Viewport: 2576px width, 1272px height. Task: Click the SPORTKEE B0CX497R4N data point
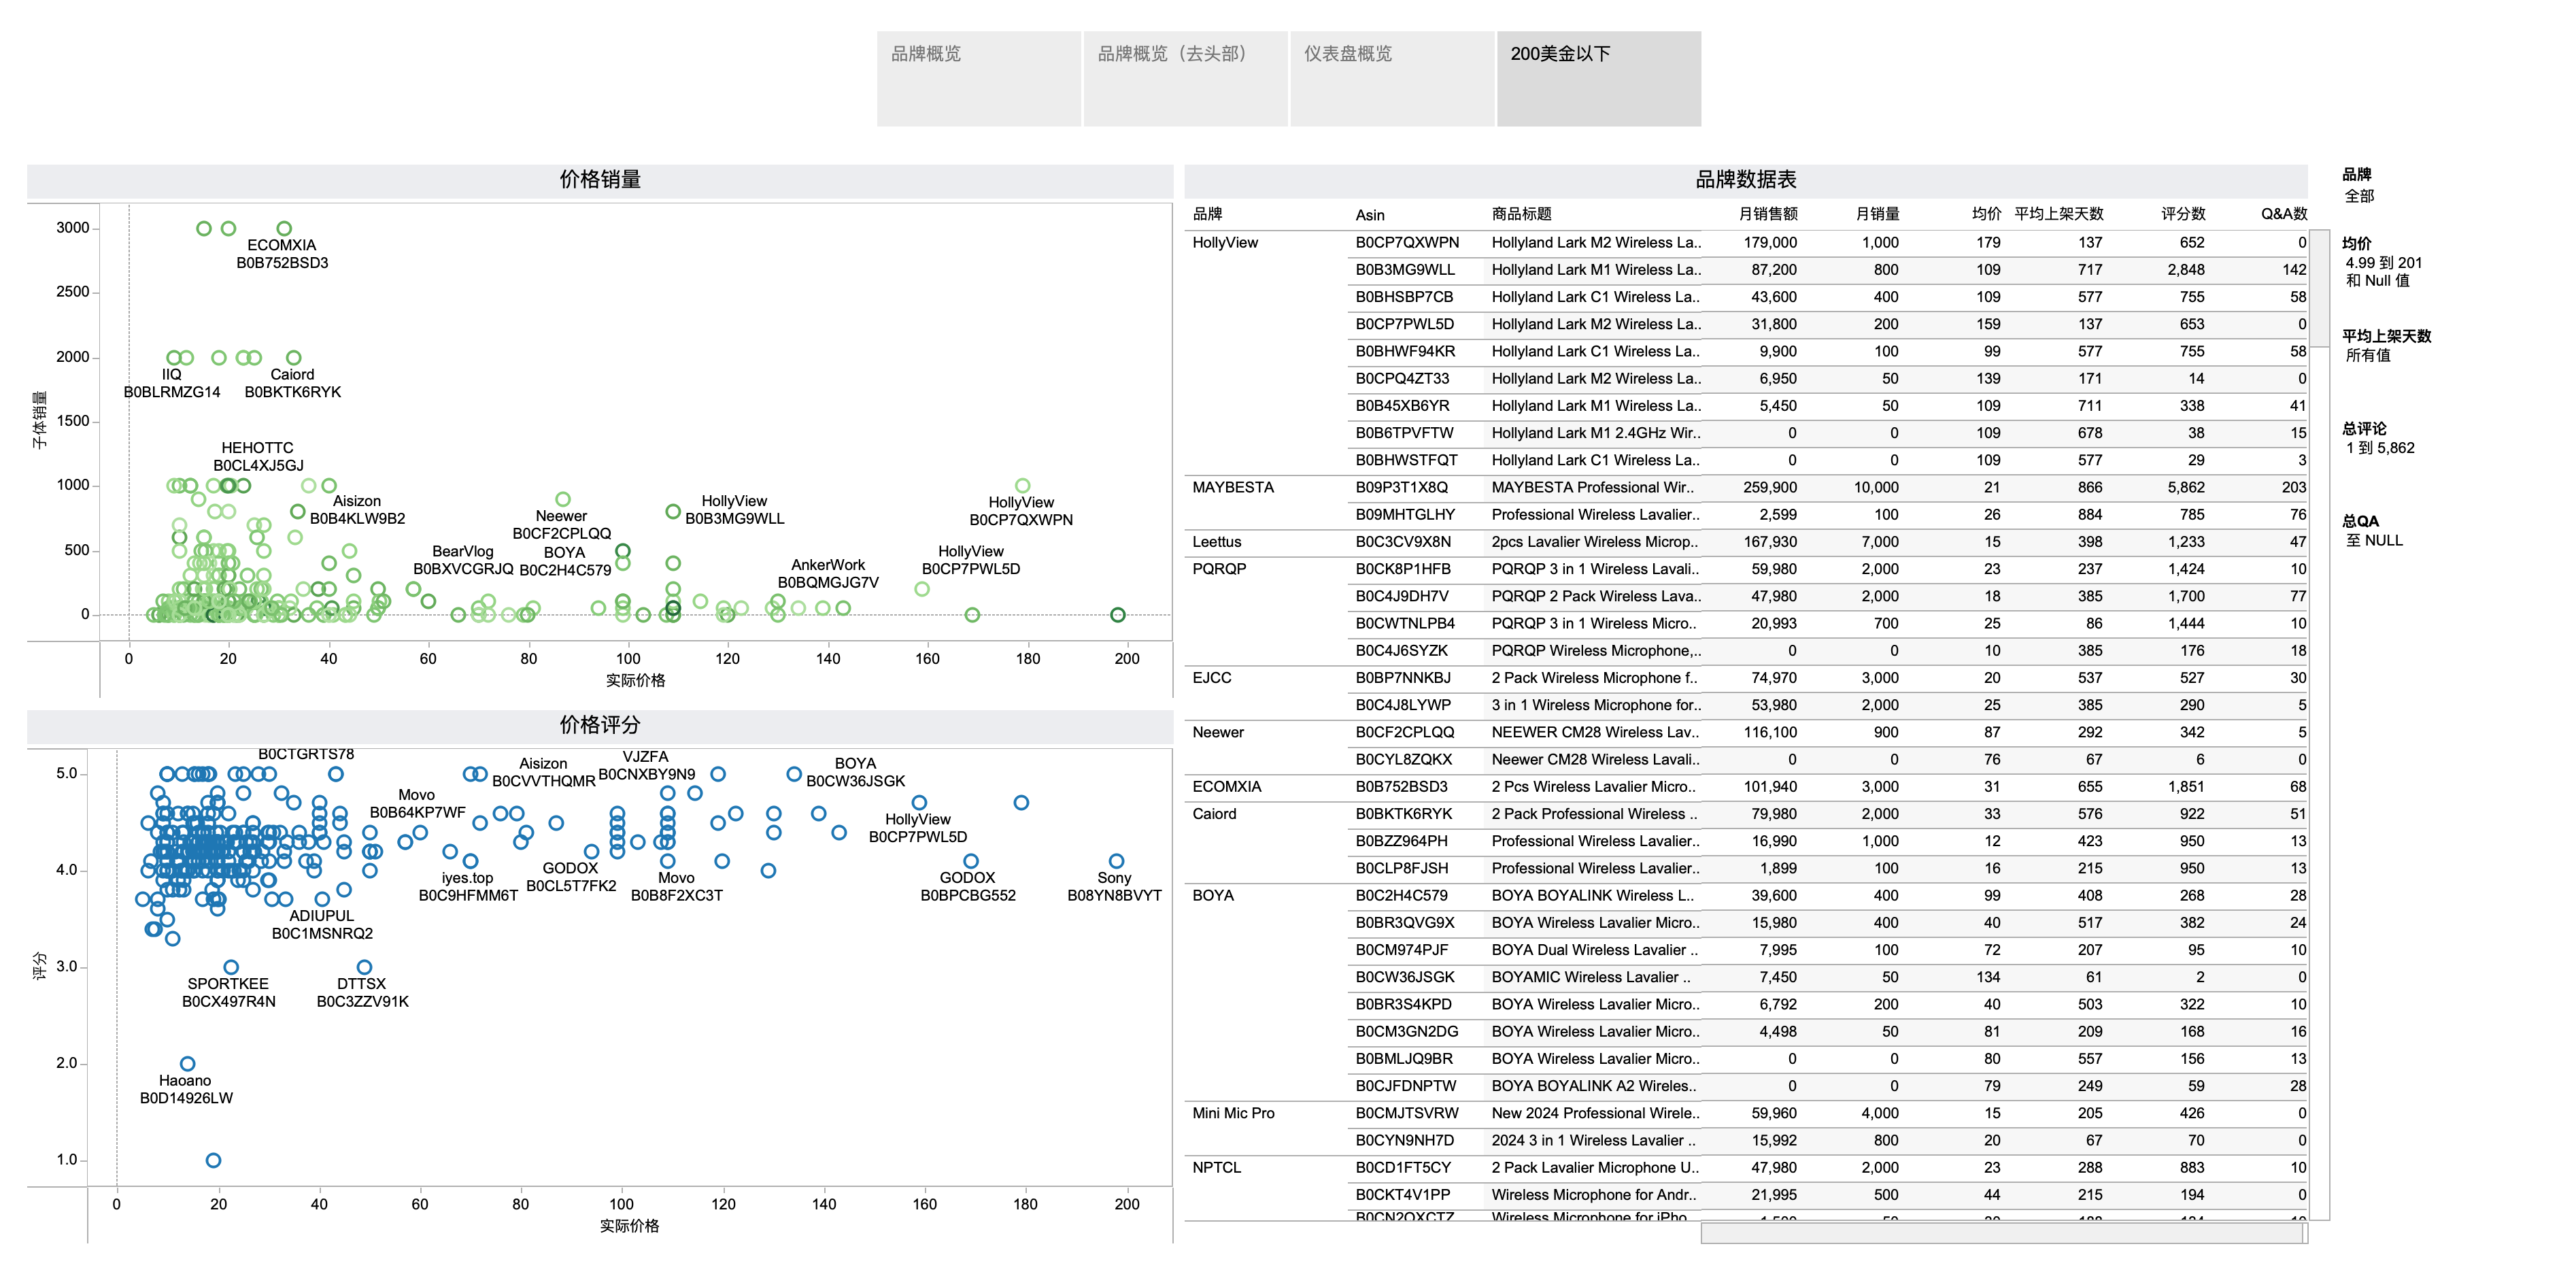pyautogui.click(x=231, y=967)
